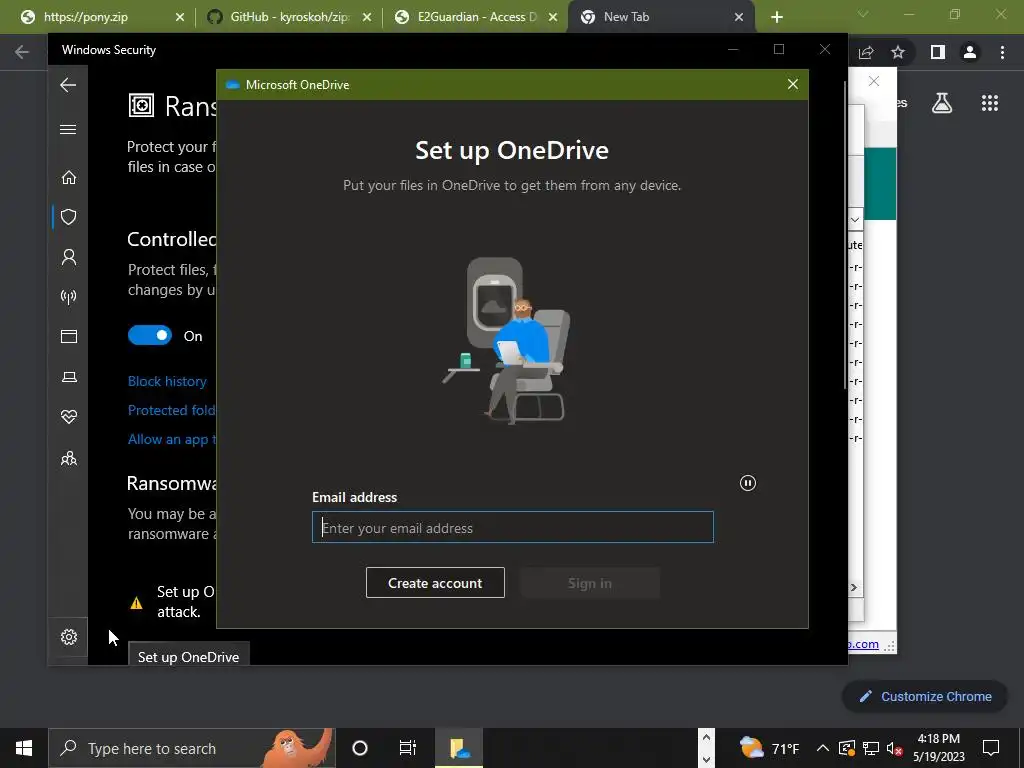
Task: Open the notification center icon
Action: 991,748
